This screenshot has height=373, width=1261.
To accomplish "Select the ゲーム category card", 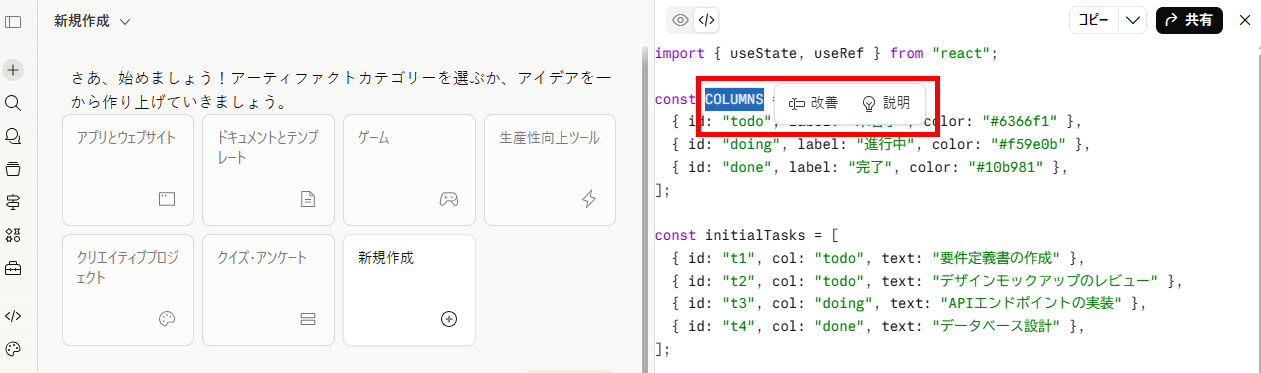I will coord(409,169).
